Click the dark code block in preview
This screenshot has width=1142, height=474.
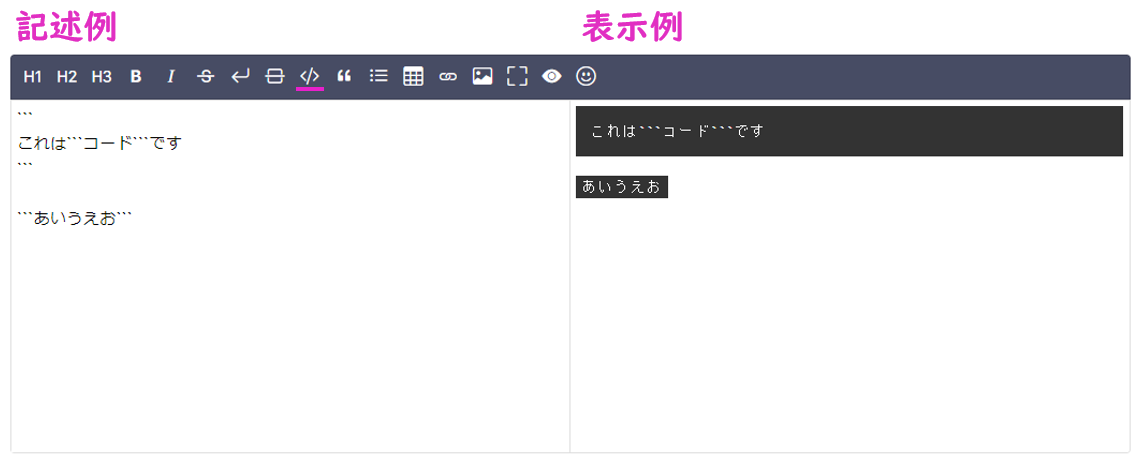pos(849,131)
